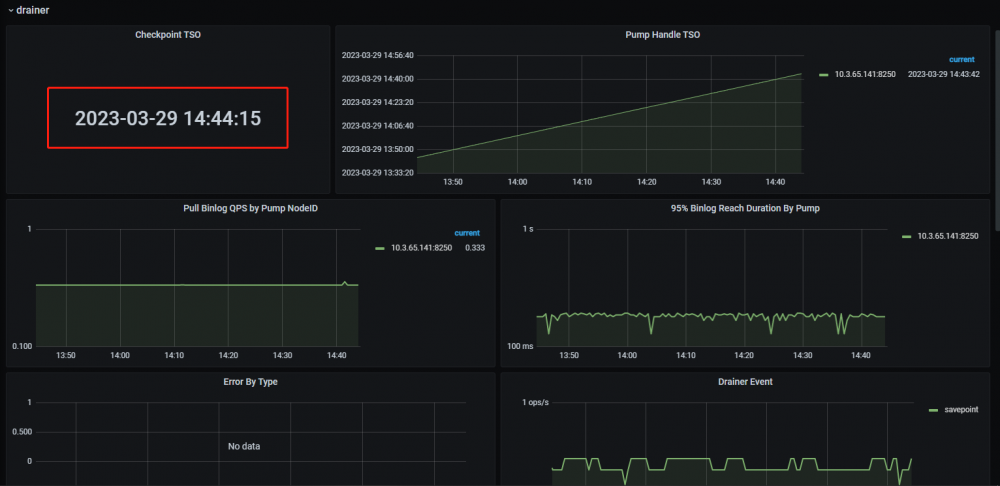Screen dimensions: 1000x486
Task: Sort by current column in Pump Handle TSO legend
Action: [x=961, y=59]
